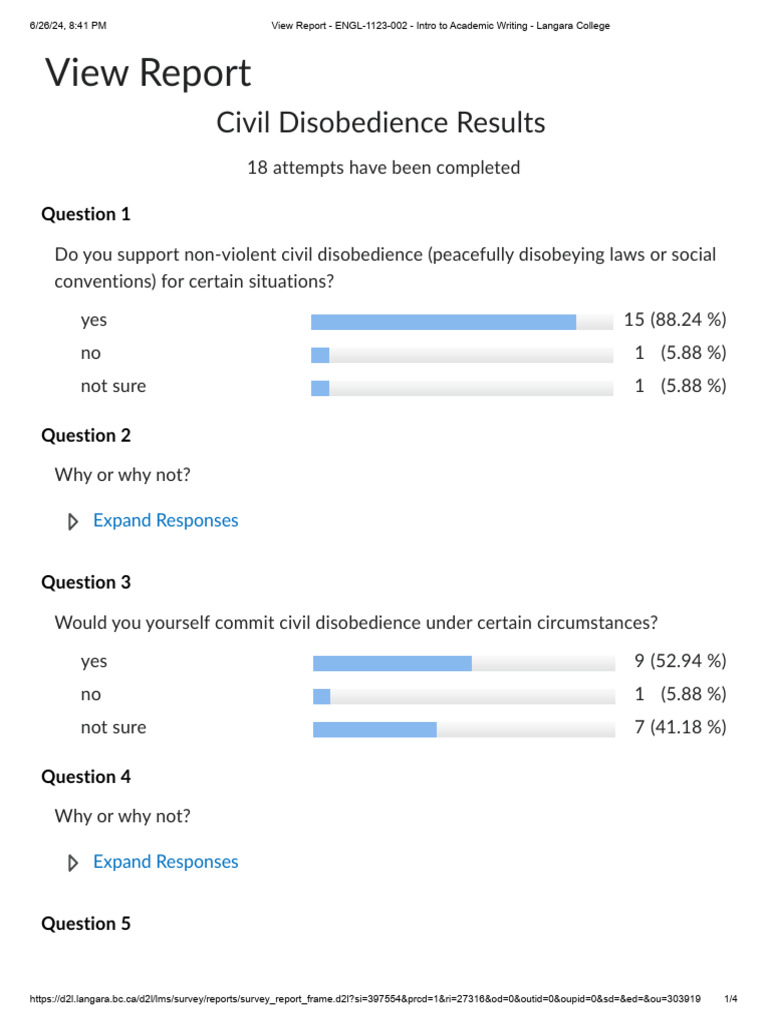The width and height of the screenshot is (768, 1024).
Task: Click the Question 3 heading
Action: 86,583
